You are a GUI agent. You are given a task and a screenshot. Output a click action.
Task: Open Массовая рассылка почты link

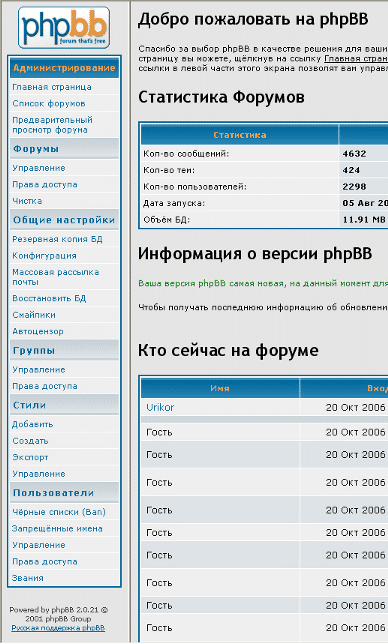[55, 277]
